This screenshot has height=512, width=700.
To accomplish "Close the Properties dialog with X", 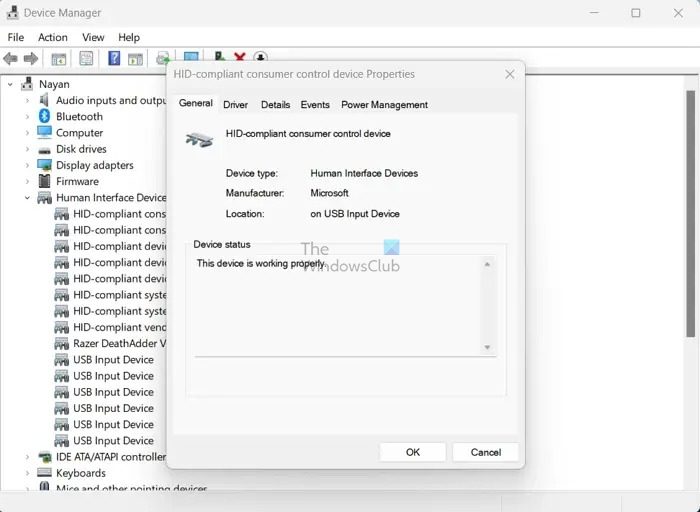I will click(x=509, y=75).
